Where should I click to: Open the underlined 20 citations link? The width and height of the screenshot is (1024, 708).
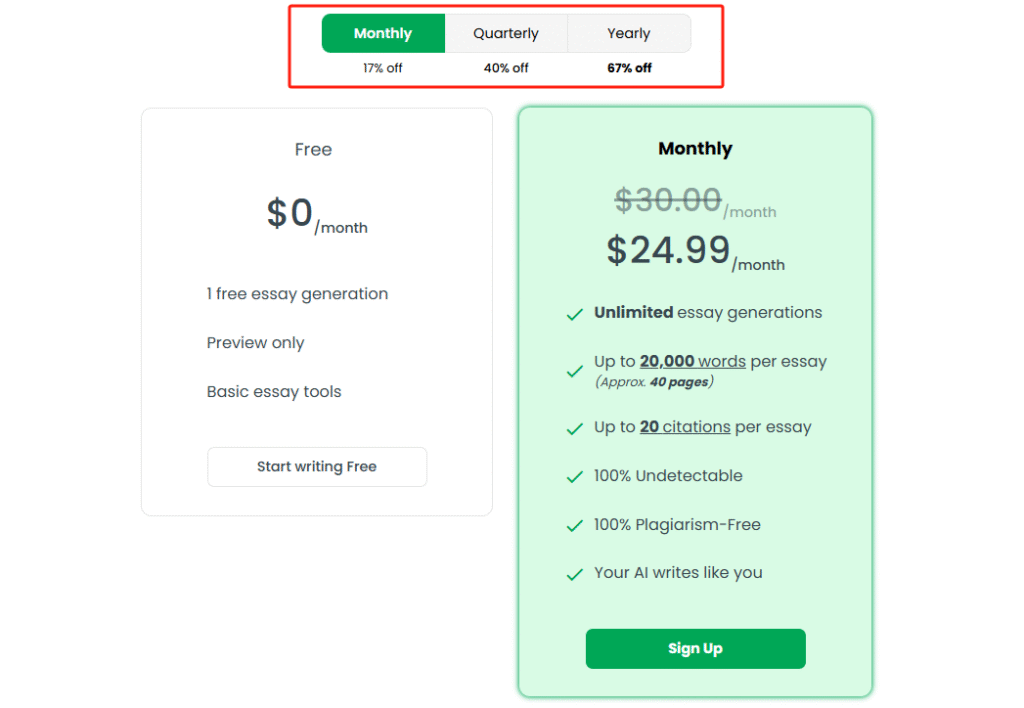click(x=685, y=427)
